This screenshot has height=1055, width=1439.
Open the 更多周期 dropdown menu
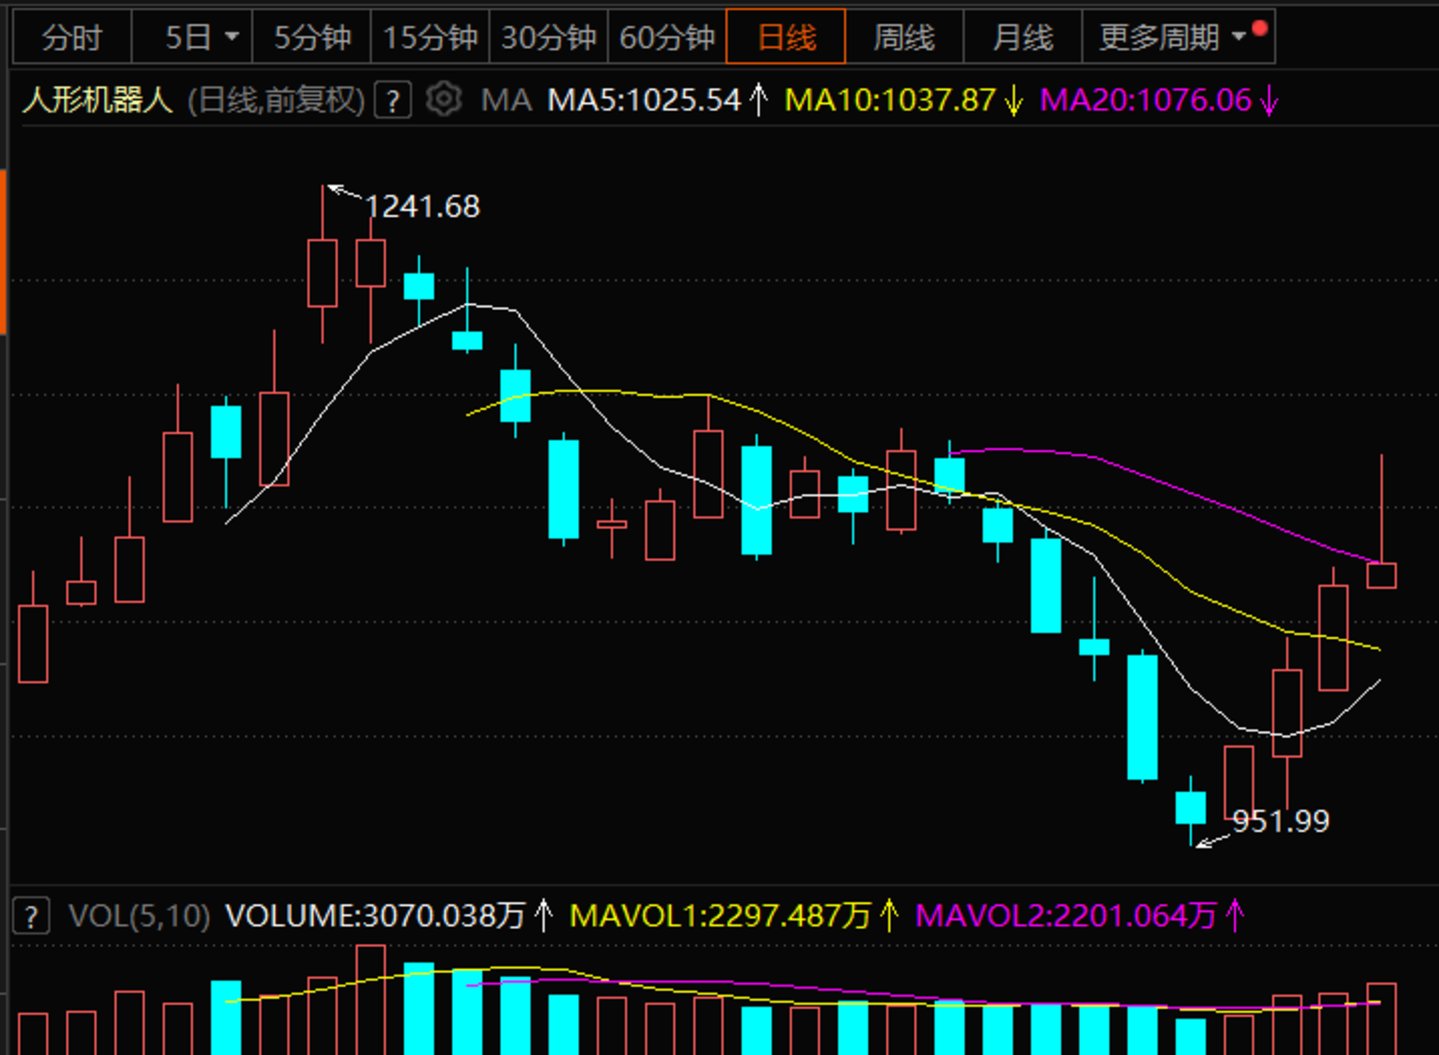pos(1172,37)
